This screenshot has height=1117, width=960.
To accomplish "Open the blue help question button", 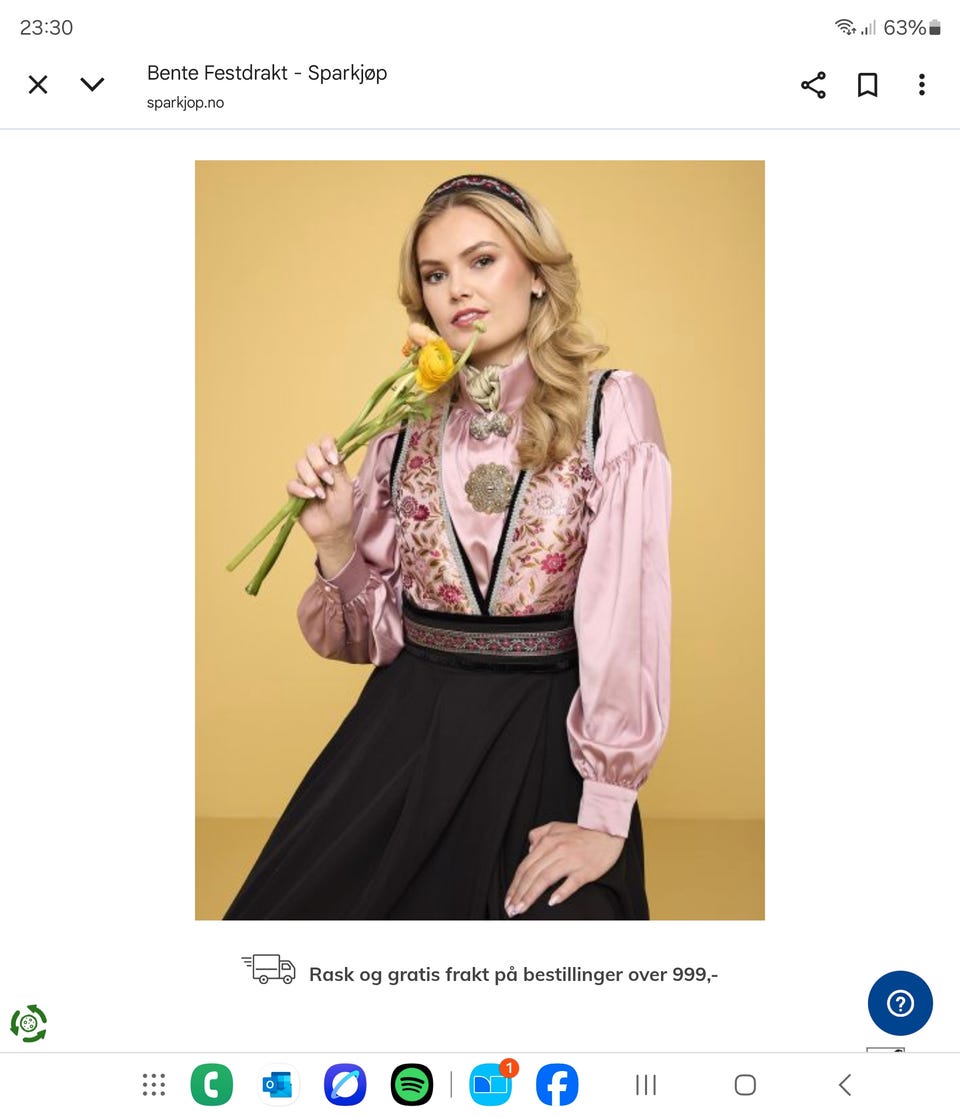I will coord(900,1003).
